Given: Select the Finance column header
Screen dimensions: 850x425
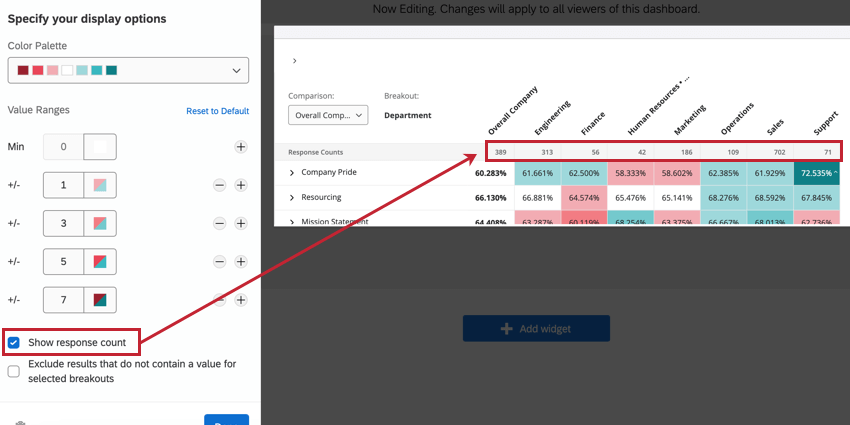Looking at the screenshot, I should pyautogui.click(x=593, y=123).
